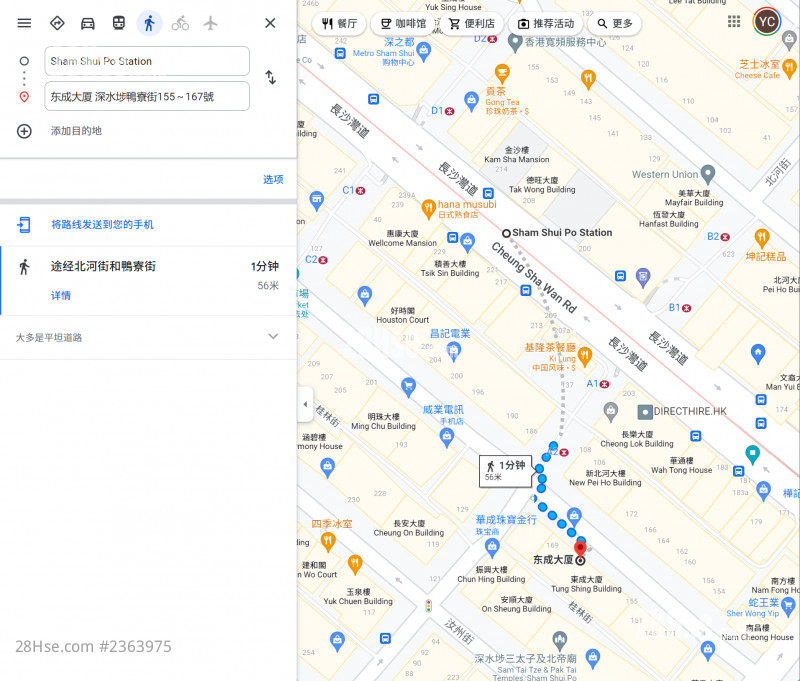This screenshot has width=800, height=681.
Task: Select the best travel modes icon
Action: [57, 23]
